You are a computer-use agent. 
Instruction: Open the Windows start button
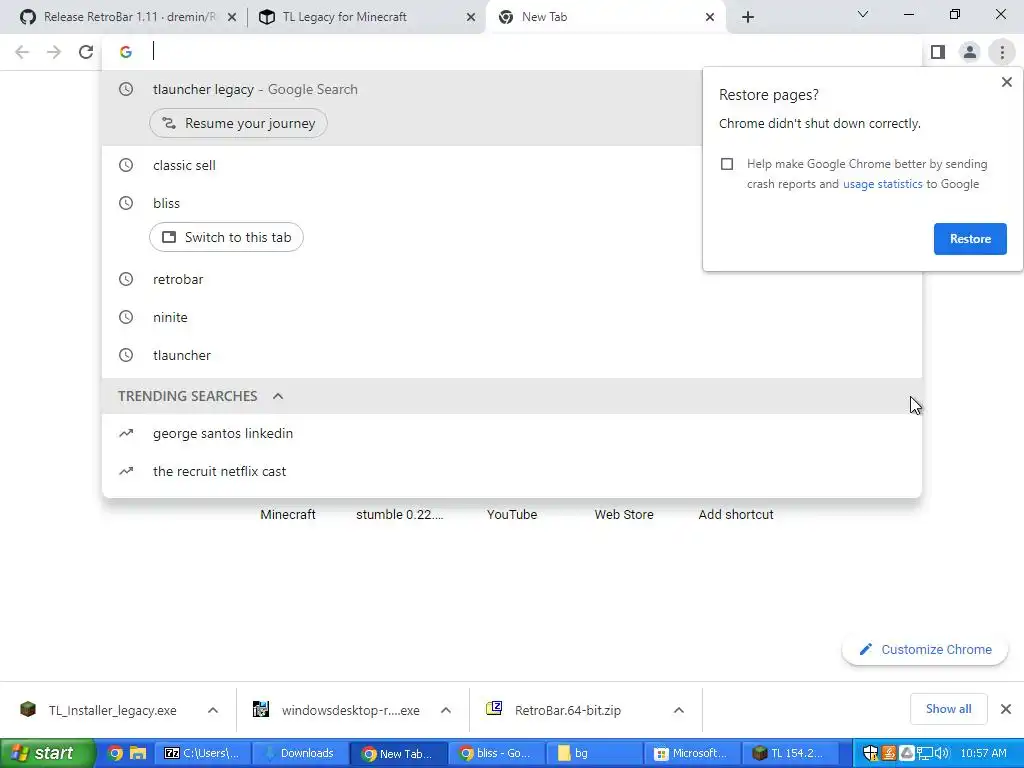(48, 754)
